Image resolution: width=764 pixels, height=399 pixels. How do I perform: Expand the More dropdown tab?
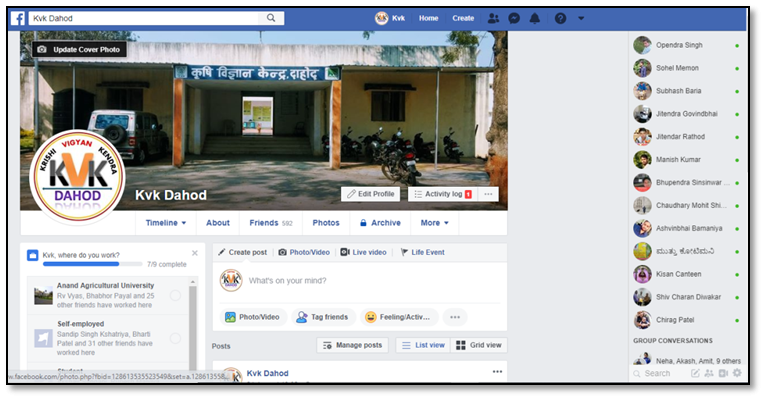[434, 223]
